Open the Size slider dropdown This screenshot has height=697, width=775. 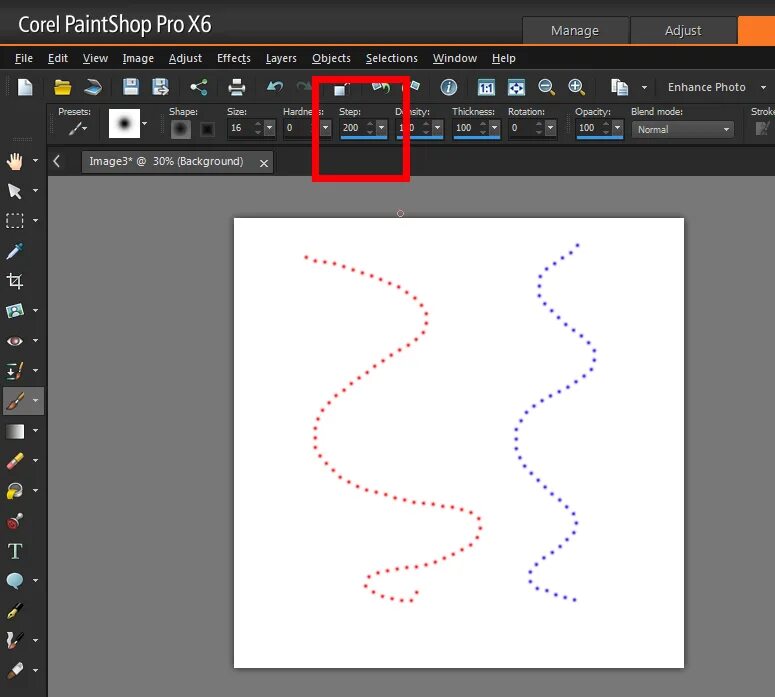coord(269,128)
